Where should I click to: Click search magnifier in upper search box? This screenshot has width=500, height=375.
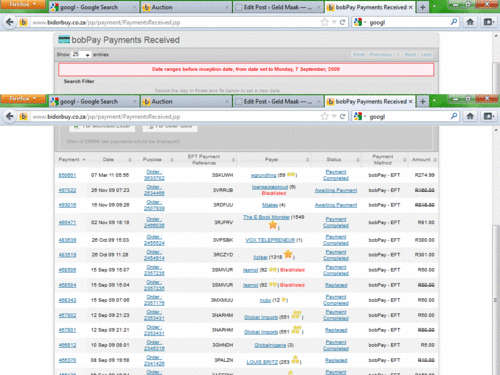[454, 22]
